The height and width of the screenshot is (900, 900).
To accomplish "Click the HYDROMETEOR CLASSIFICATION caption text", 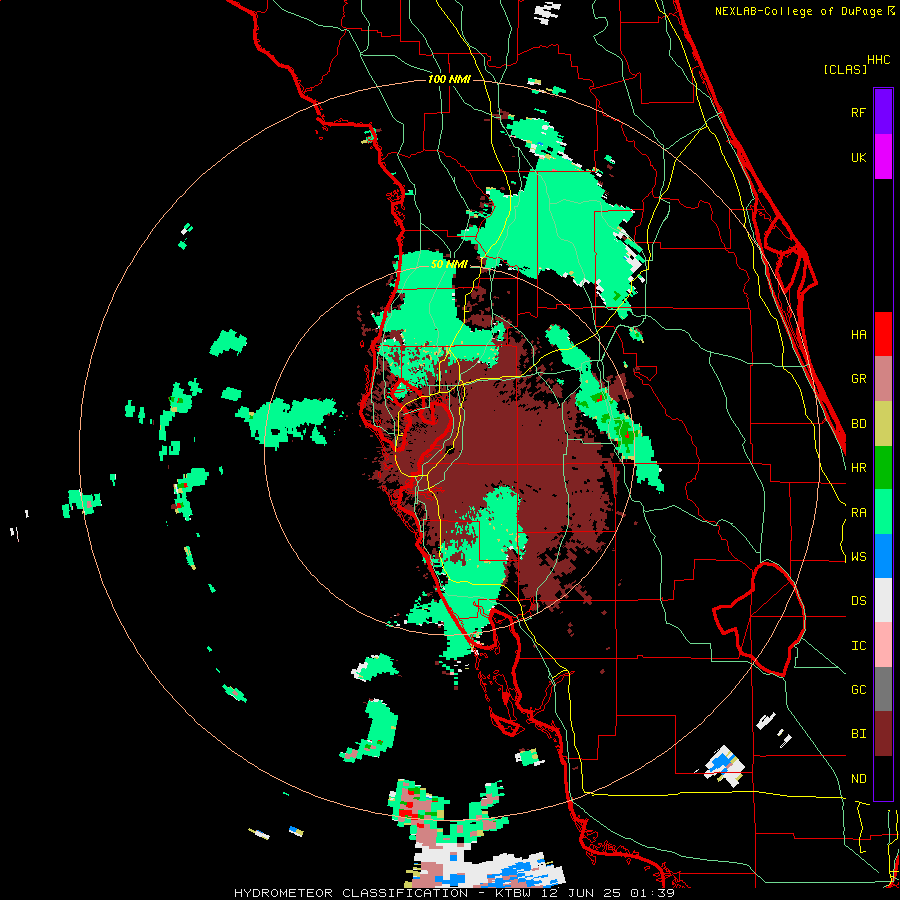I will pos(351,893).
